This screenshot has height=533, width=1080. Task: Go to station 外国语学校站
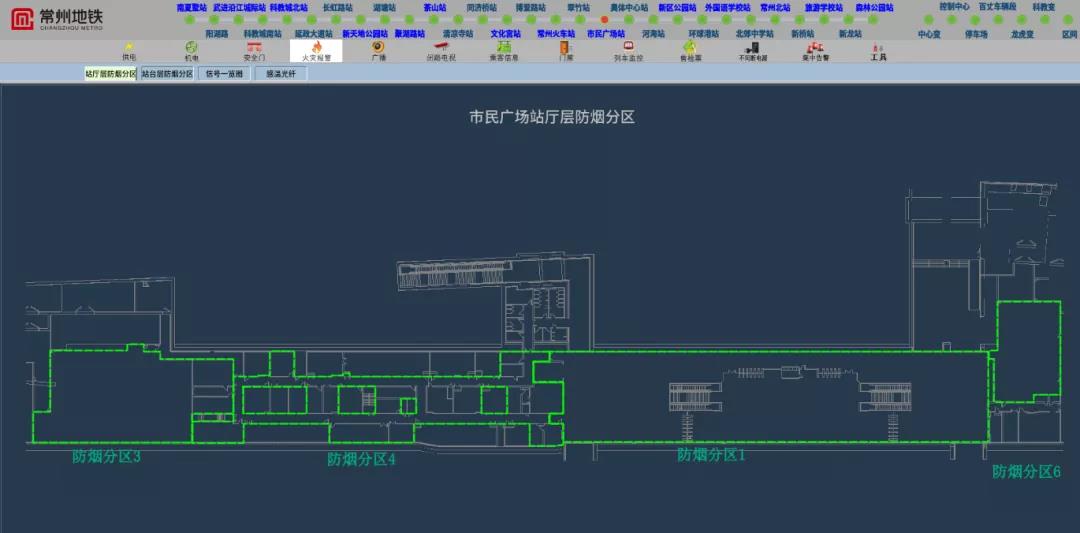point(727,8)
